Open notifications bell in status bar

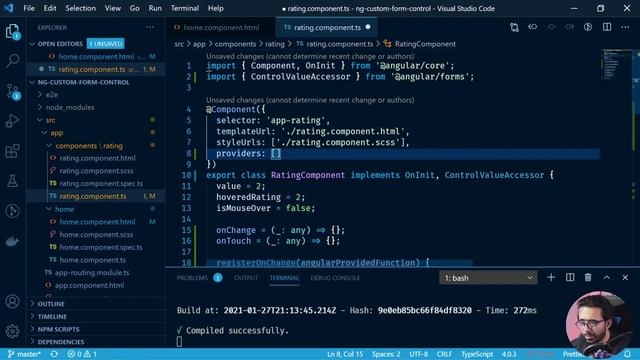[x=627, y=354]
